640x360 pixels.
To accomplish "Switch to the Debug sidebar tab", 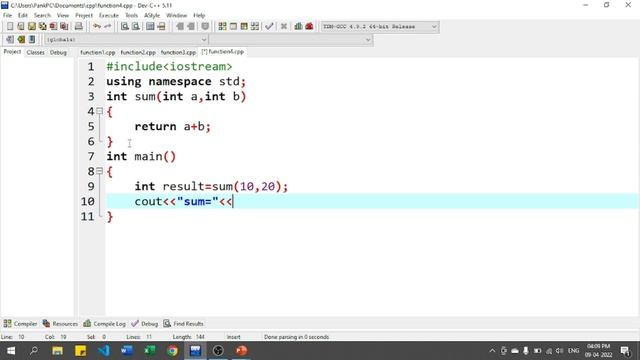I will (58, 52).
